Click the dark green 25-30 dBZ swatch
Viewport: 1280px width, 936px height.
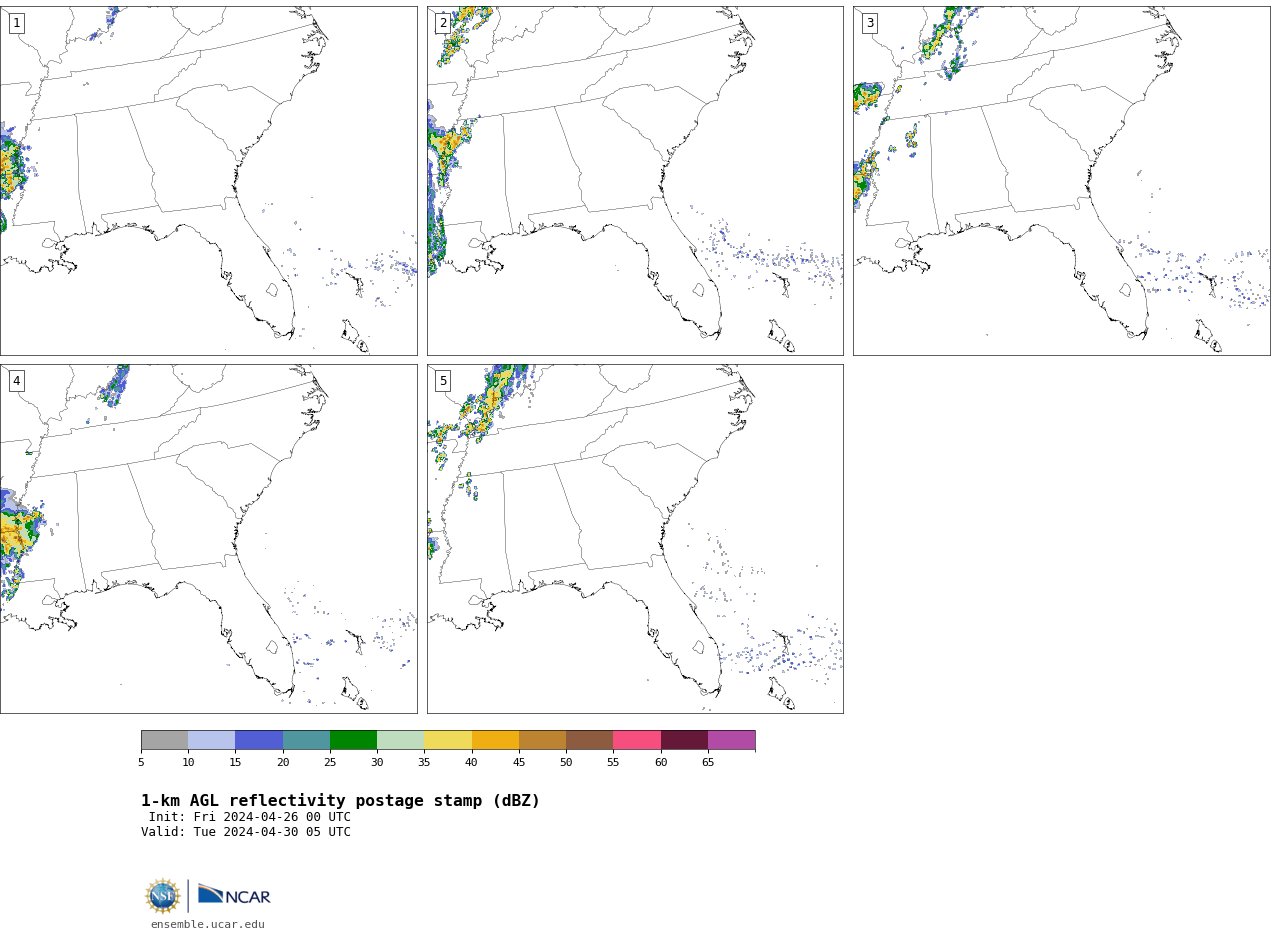[353, 740]
